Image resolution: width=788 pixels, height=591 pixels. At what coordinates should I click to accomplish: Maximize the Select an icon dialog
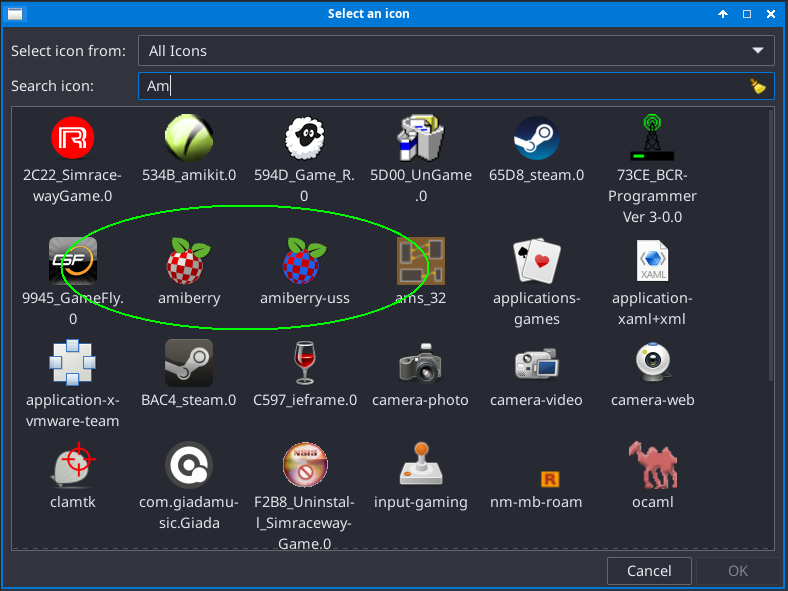[x=747, y=14]
